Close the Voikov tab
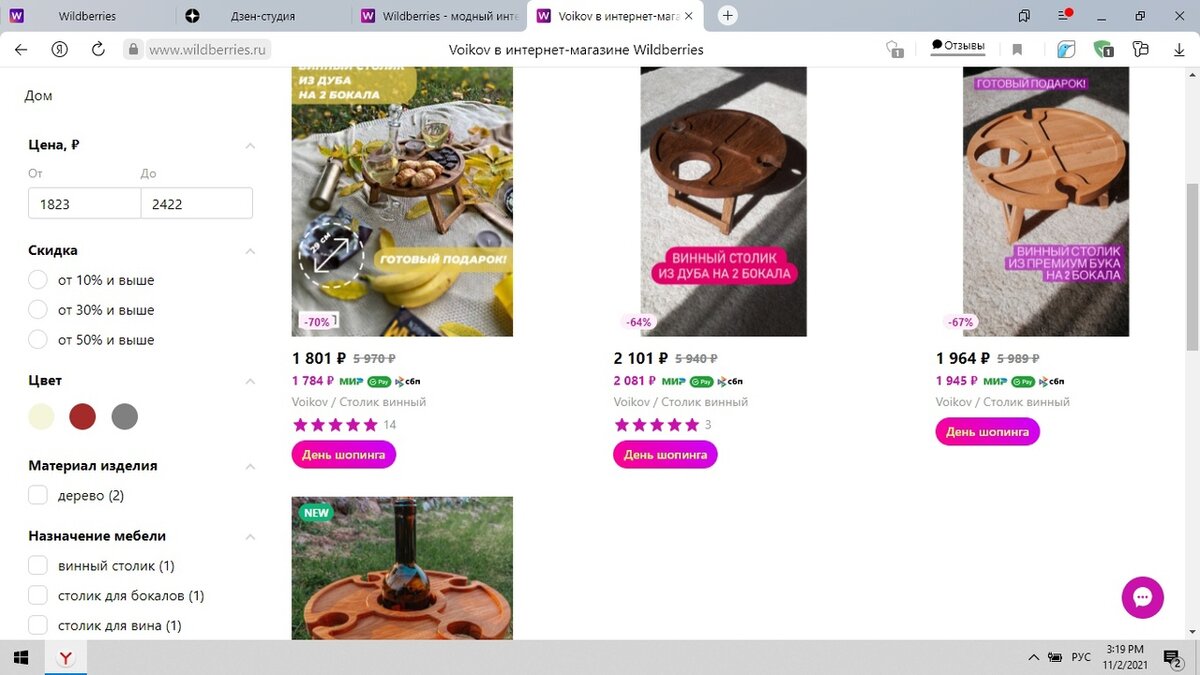The width and height of the screenshot is (1200, 675). [x=688, y=16]
